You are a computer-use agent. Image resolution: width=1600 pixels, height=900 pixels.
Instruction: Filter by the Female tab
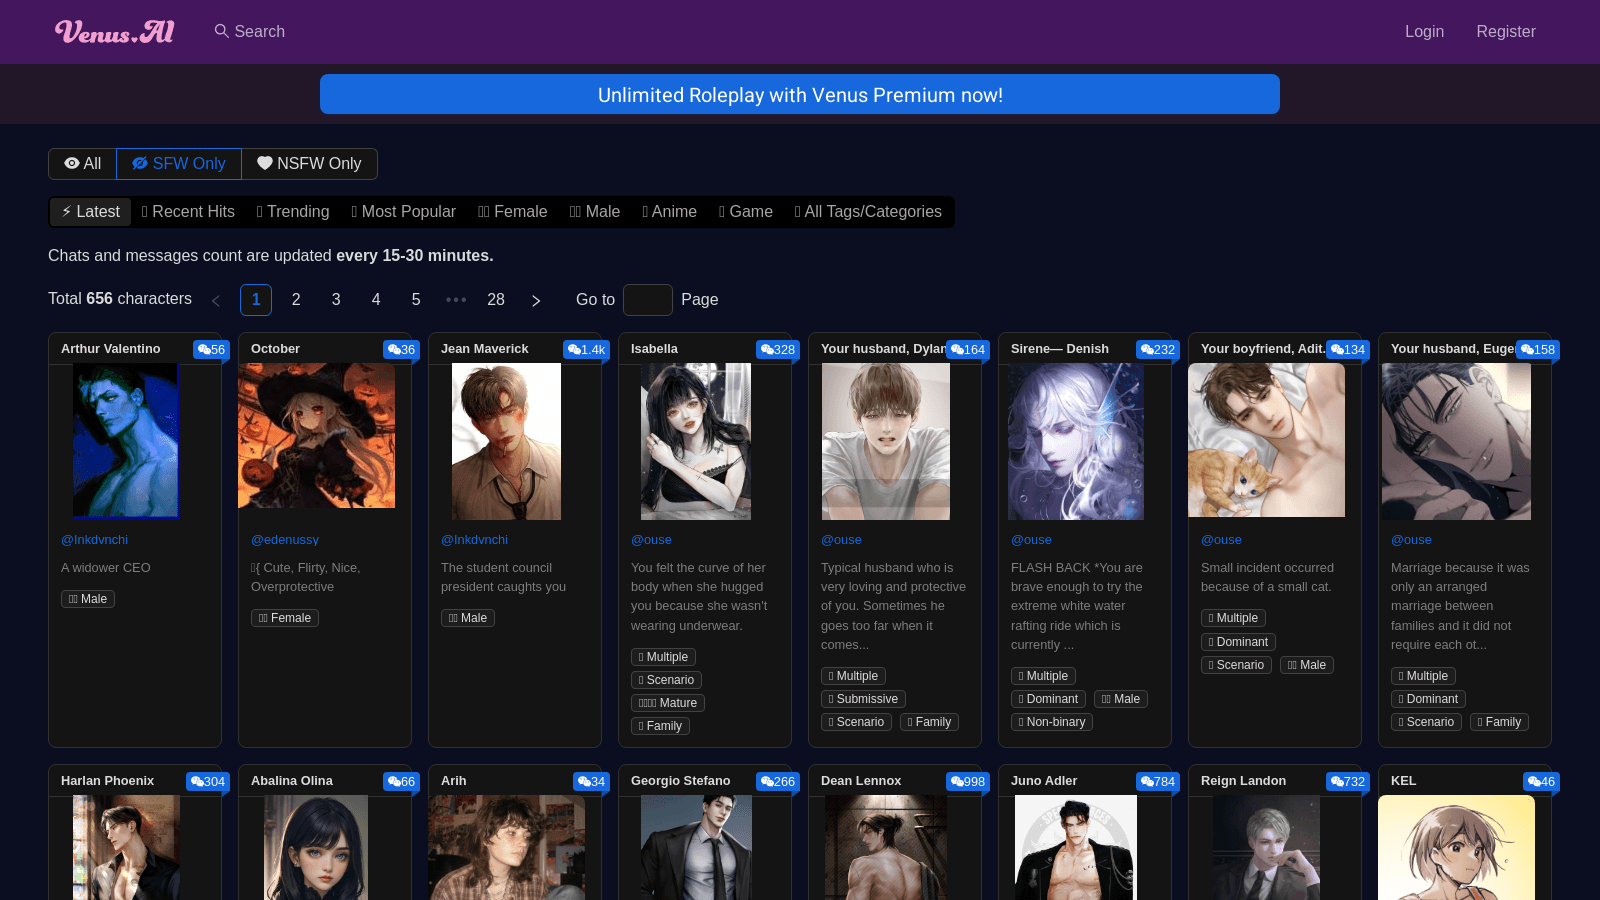click(x=513, y=212)
